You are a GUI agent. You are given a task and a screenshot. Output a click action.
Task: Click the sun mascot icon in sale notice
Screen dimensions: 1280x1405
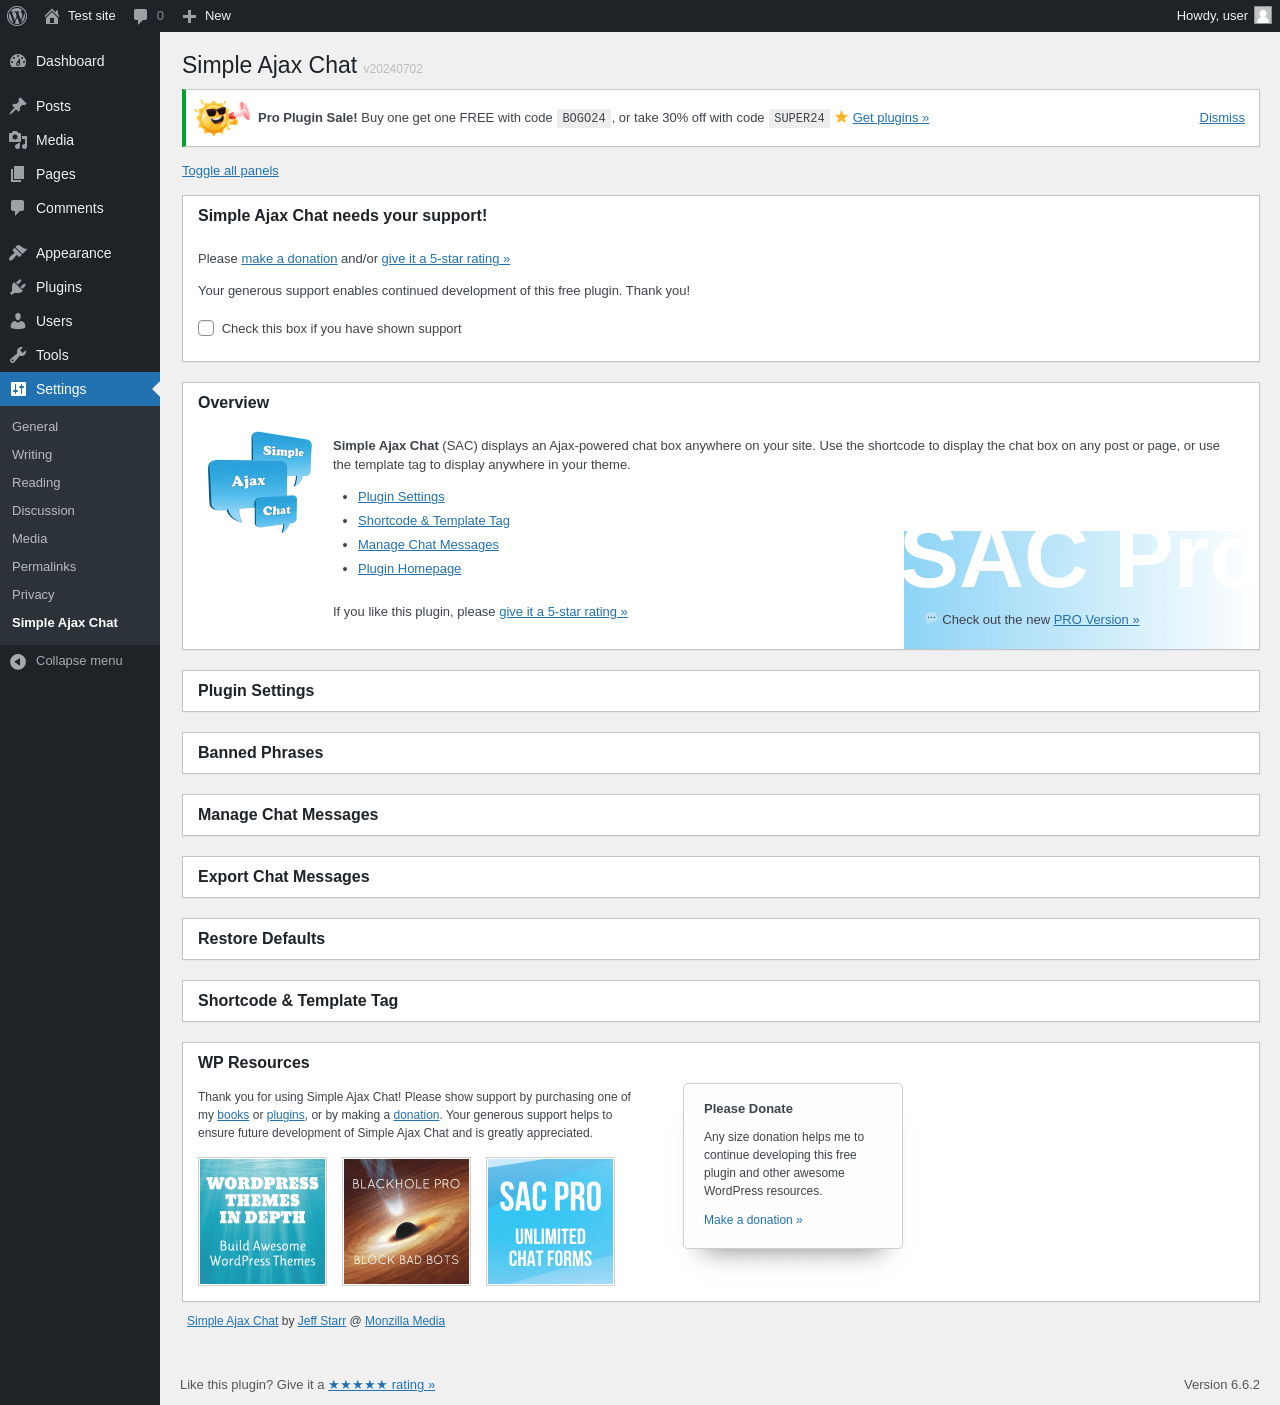tap(221, 117)
